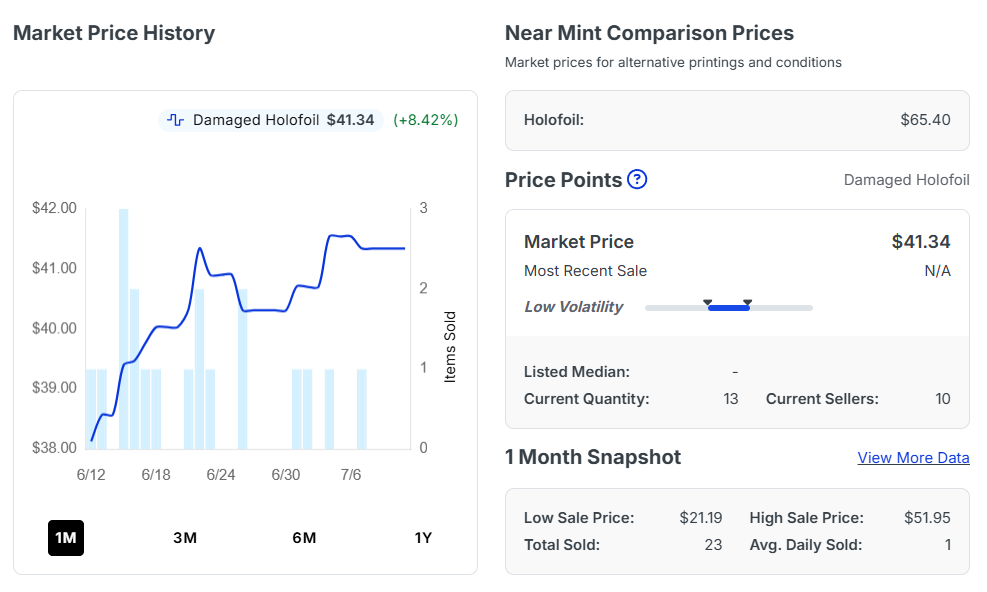Click the price line peak near 7/6
The width and height of the screenshot is (987, 592).
click(x=340, y=236)
